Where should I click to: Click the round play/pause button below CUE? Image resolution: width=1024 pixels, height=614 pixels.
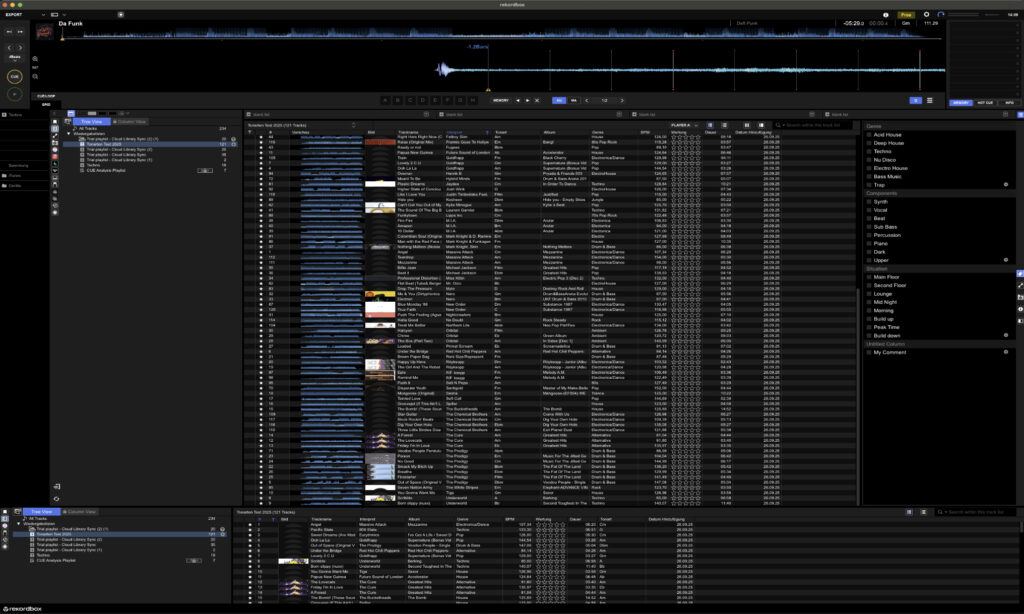coord(15,93)
